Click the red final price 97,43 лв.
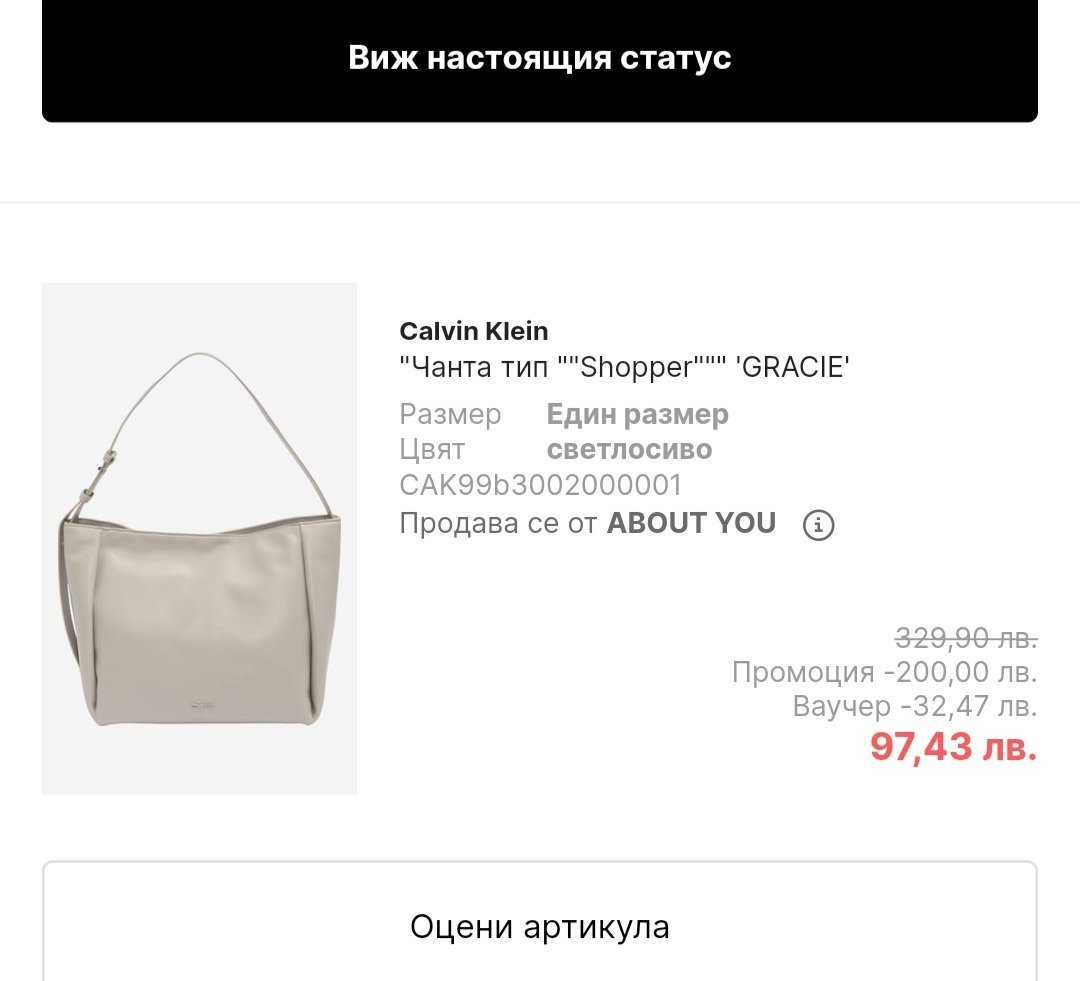The height and width of the screenshot is (981, 1080). click(952, 746)
